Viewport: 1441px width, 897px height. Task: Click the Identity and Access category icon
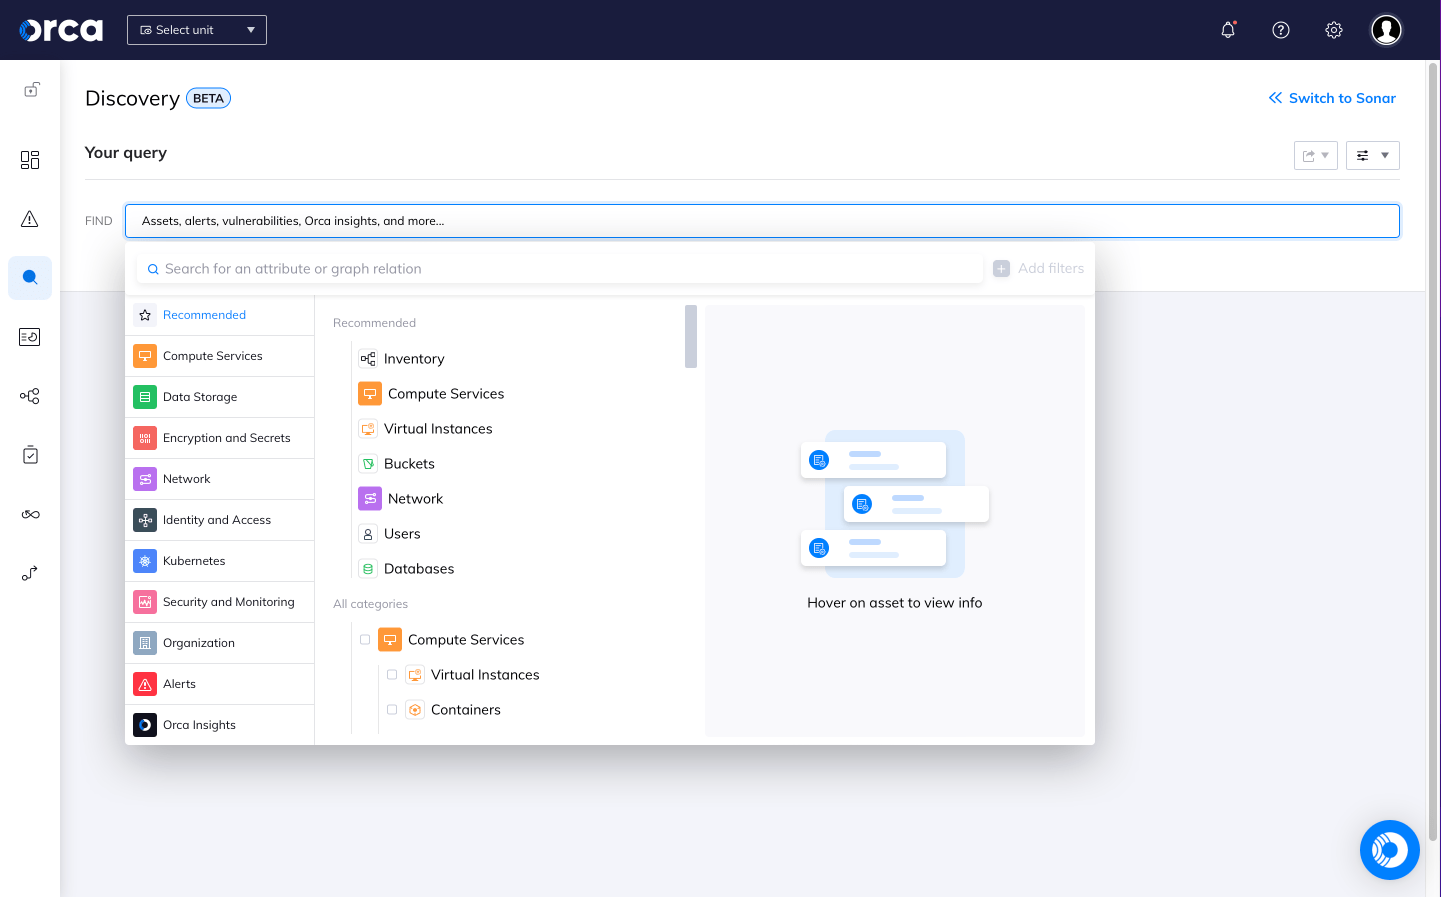click(x=145, y=520)
